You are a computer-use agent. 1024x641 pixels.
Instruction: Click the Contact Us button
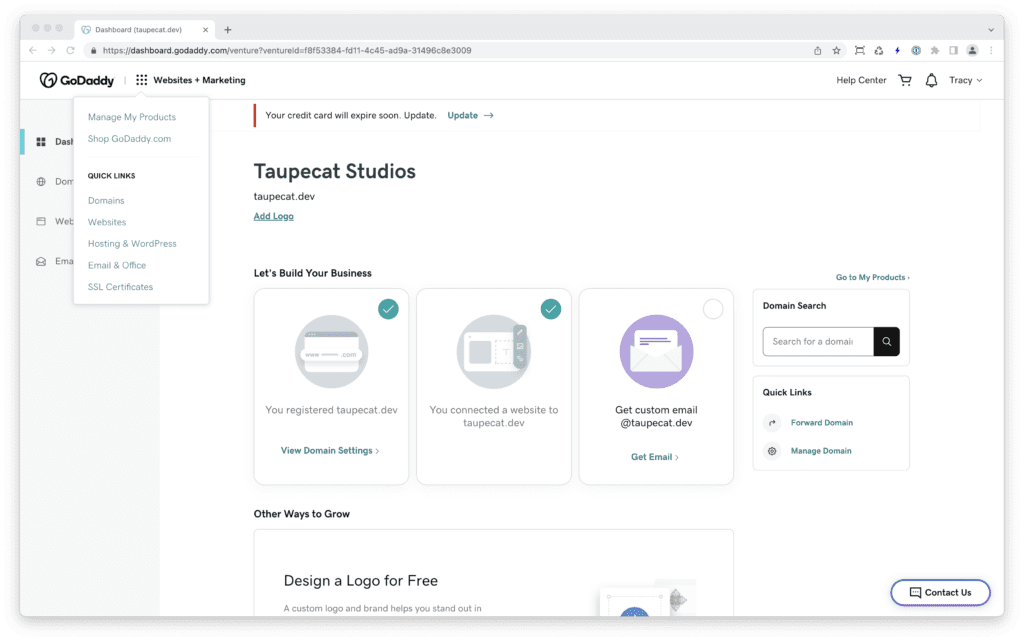(x=940, y=593)
